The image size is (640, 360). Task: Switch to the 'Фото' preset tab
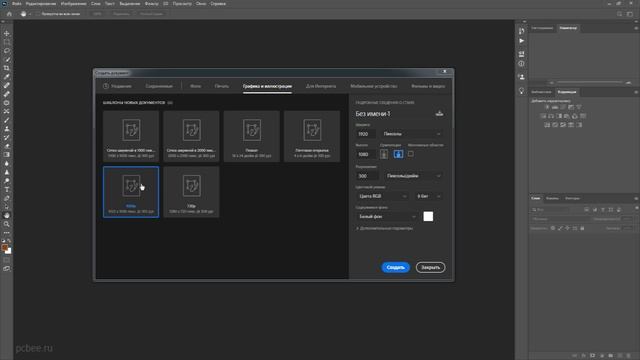pos(196,86)
